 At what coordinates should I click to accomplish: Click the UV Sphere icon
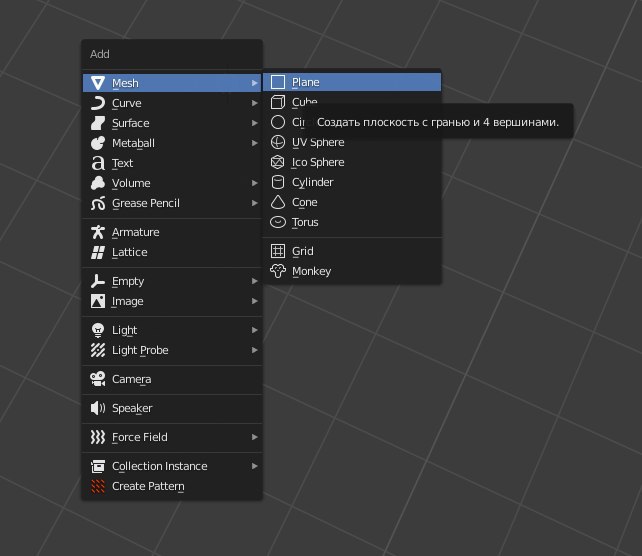pyautogui.click(x=278, y=142)
